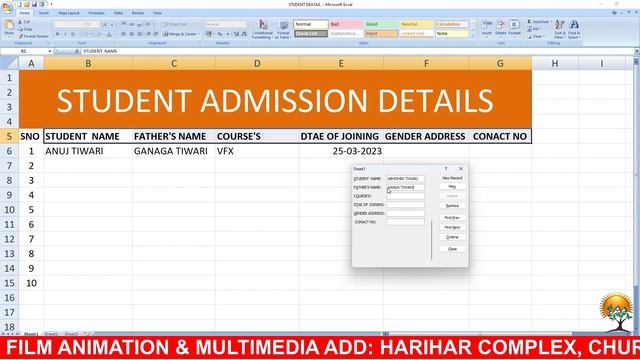Screen dimensions: 640x360
Task: Apply the Input cell style
Action: [381, 33]
